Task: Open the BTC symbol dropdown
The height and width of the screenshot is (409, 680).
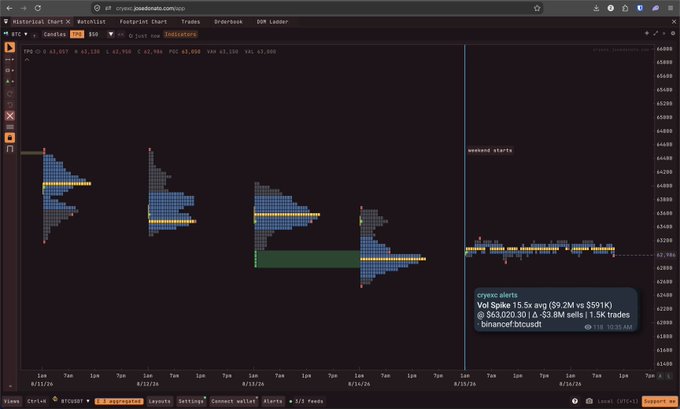Action: click(19, 34)
